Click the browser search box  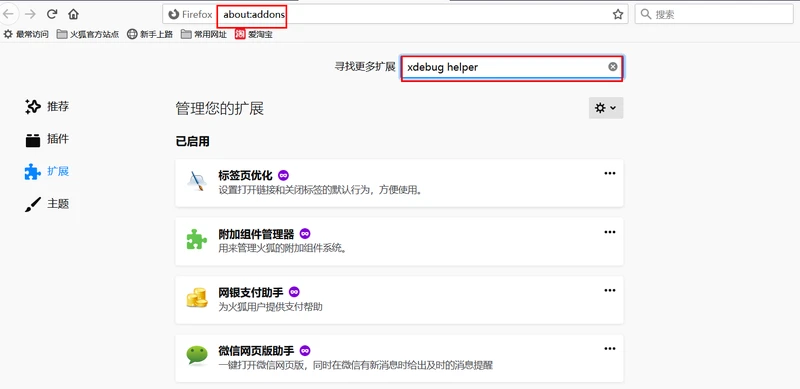pyautogui.click(x=714, y=14)
